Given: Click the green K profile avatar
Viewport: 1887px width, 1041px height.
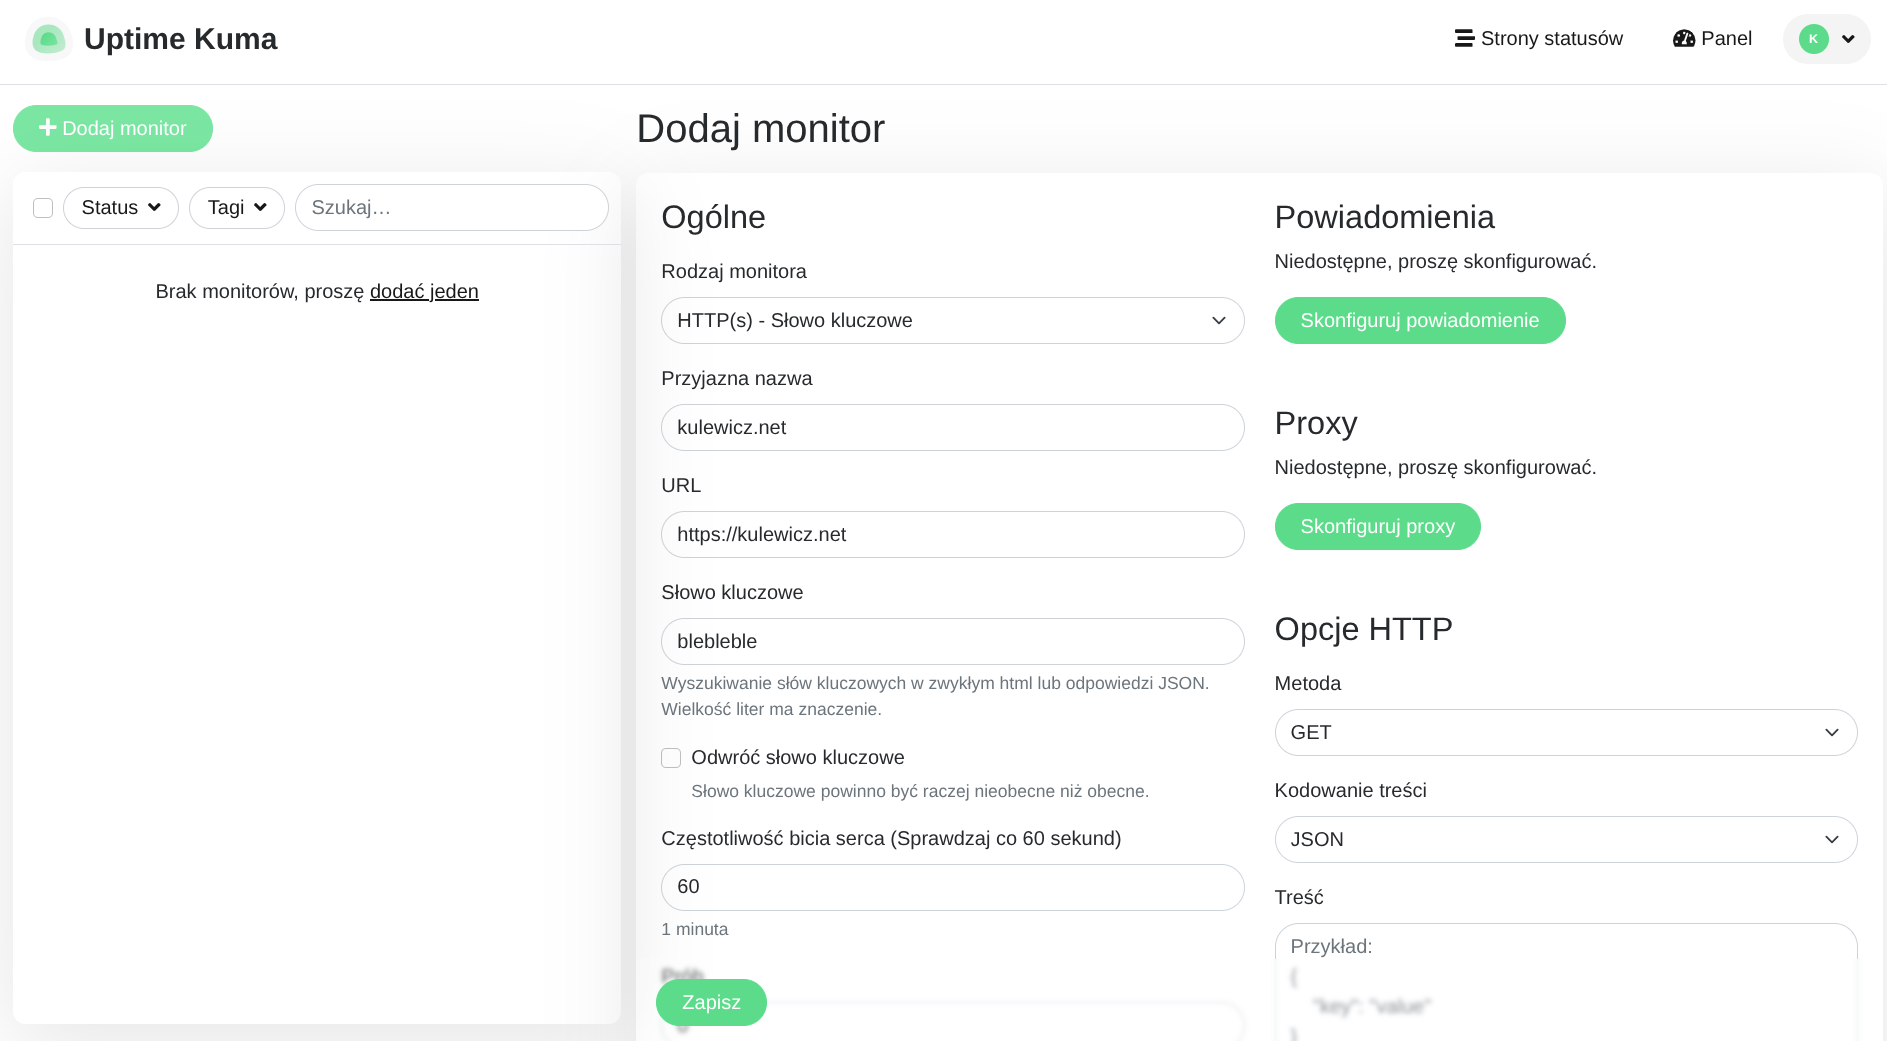Looking at the screenshot, I should click(1814, 39).
